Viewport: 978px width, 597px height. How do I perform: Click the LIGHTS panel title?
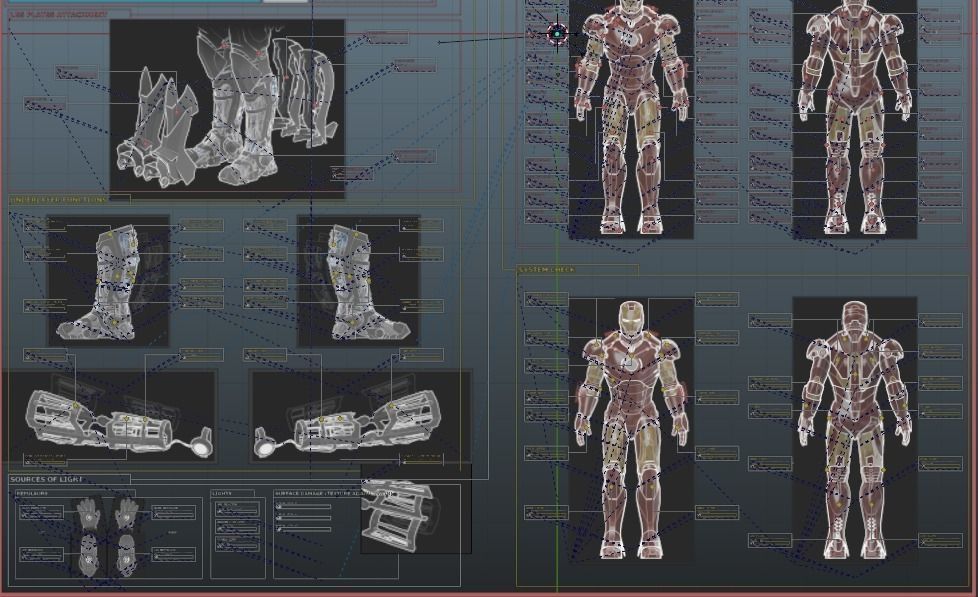pyautogui.click(x=222, y=493)
